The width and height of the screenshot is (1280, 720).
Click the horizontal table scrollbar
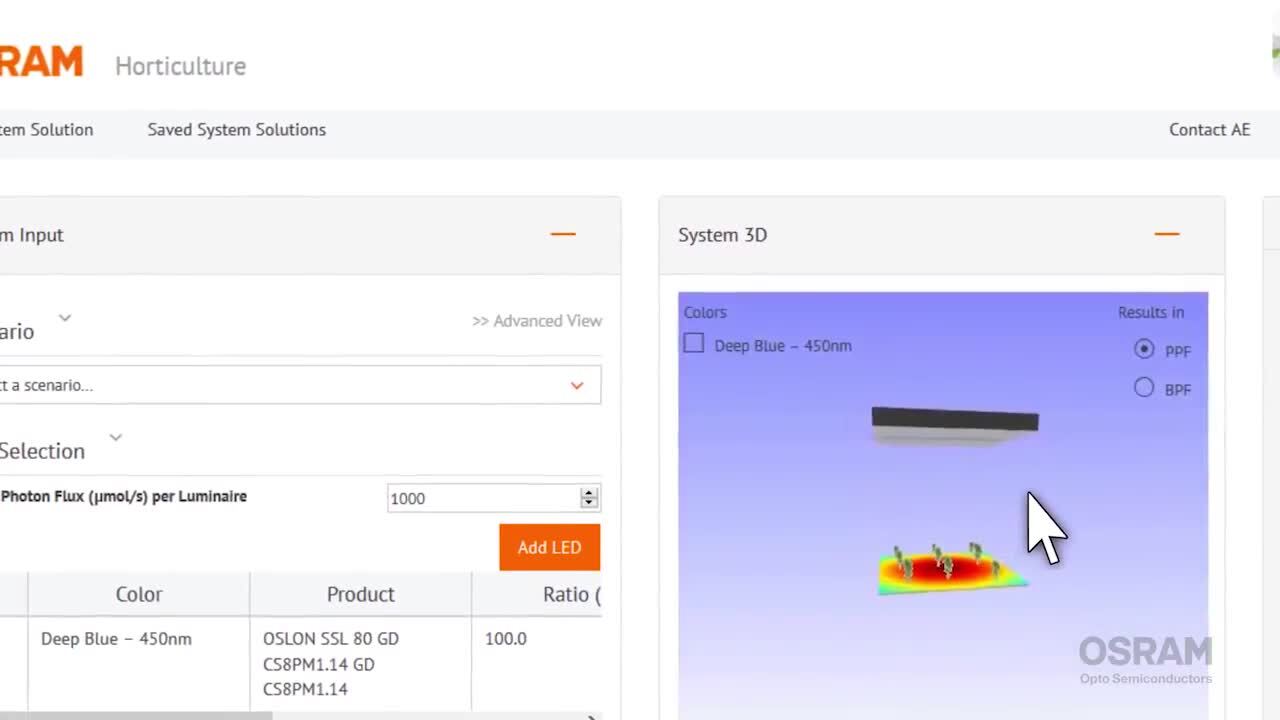tap(136, 715)
